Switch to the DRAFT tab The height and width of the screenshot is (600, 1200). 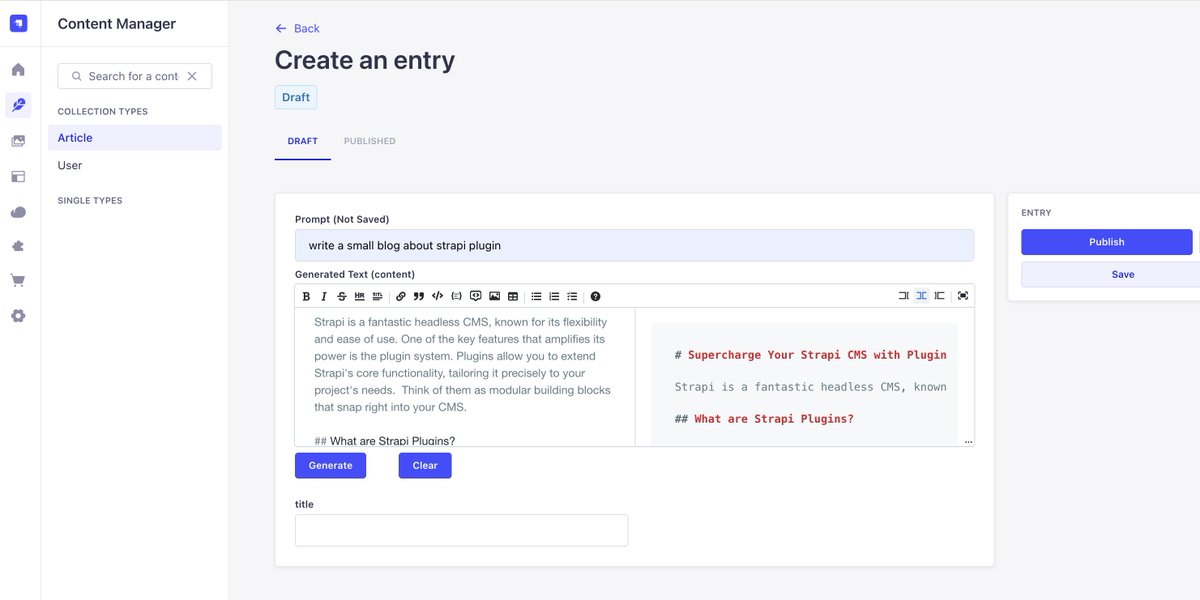point(303,141)
